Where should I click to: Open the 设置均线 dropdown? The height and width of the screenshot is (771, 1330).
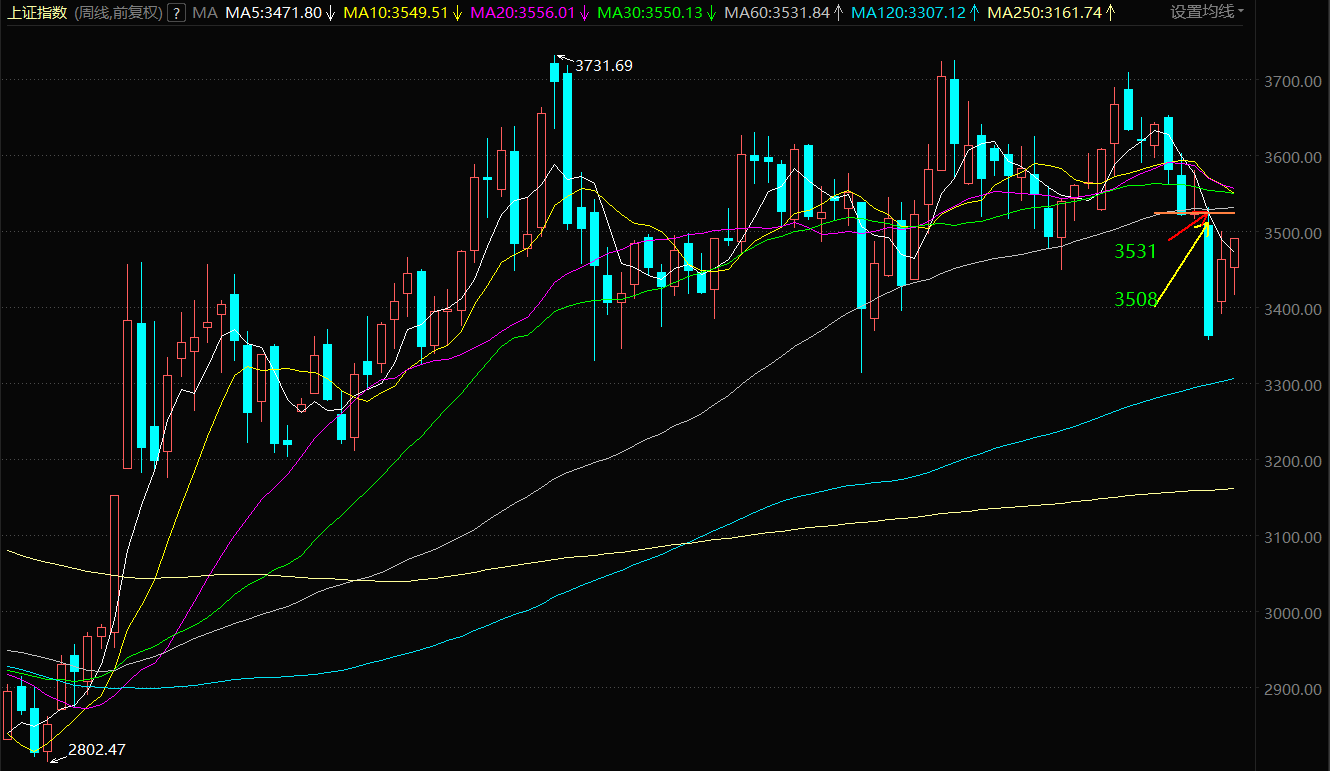[x=1208, y=12]
